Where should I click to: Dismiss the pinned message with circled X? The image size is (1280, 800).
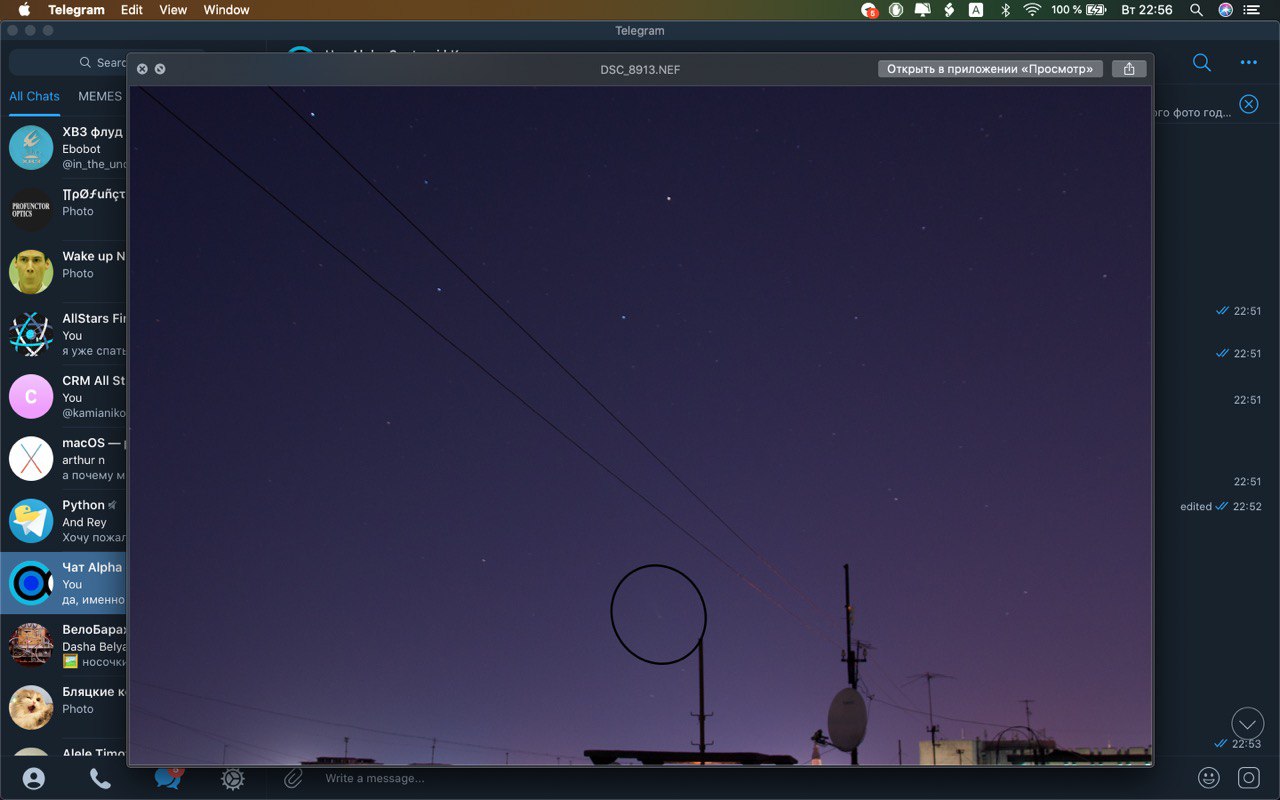click(x=1249, y=104)
